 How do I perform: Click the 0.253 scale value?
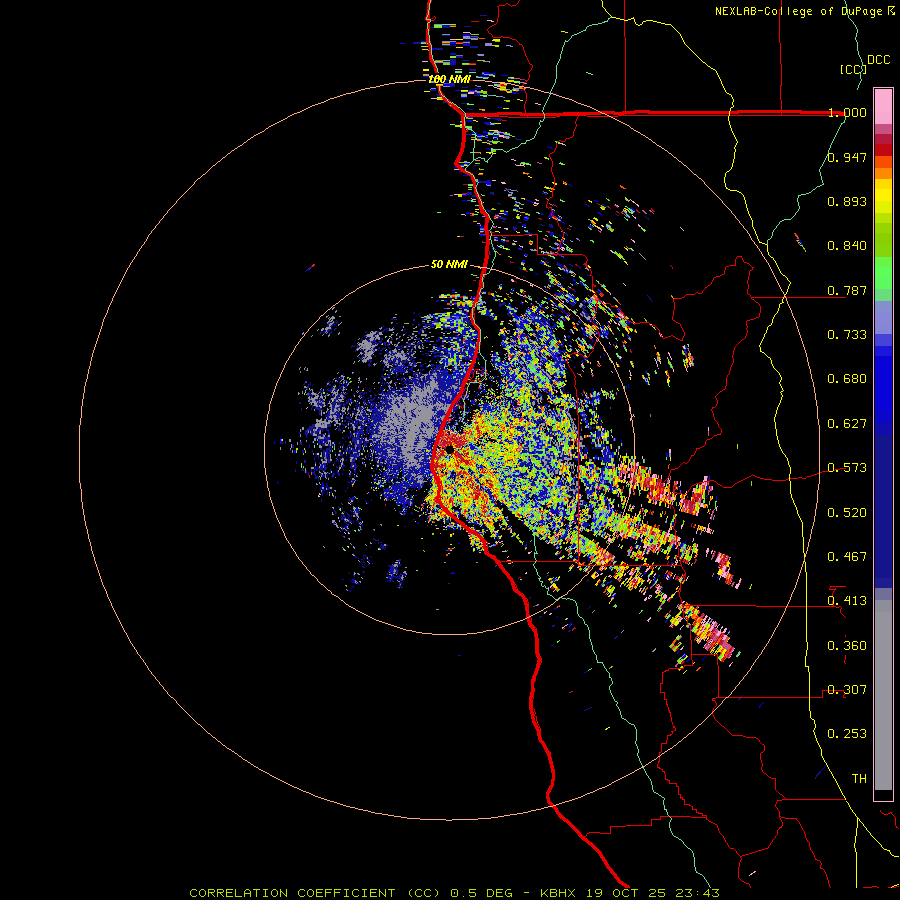coord(847,734)
